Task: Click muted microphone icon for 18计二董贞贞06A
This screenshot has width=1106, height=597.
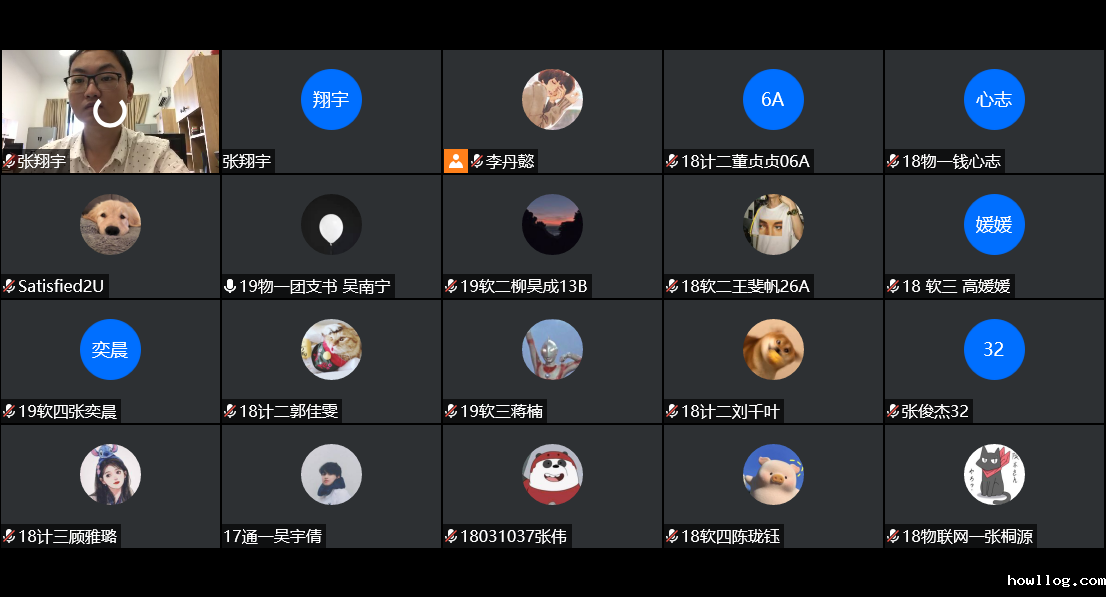Action: coord(672,162)
